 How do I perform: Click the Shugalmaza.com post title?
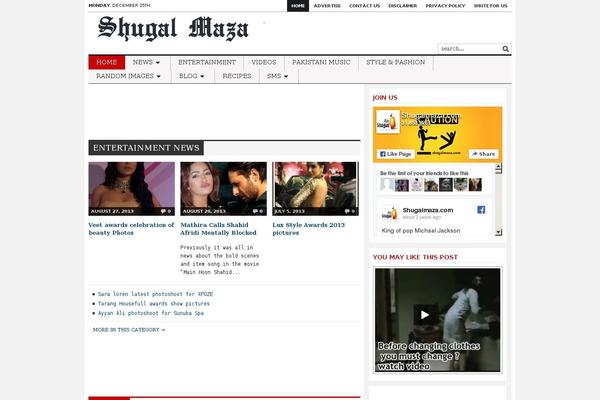coord(428,210)
